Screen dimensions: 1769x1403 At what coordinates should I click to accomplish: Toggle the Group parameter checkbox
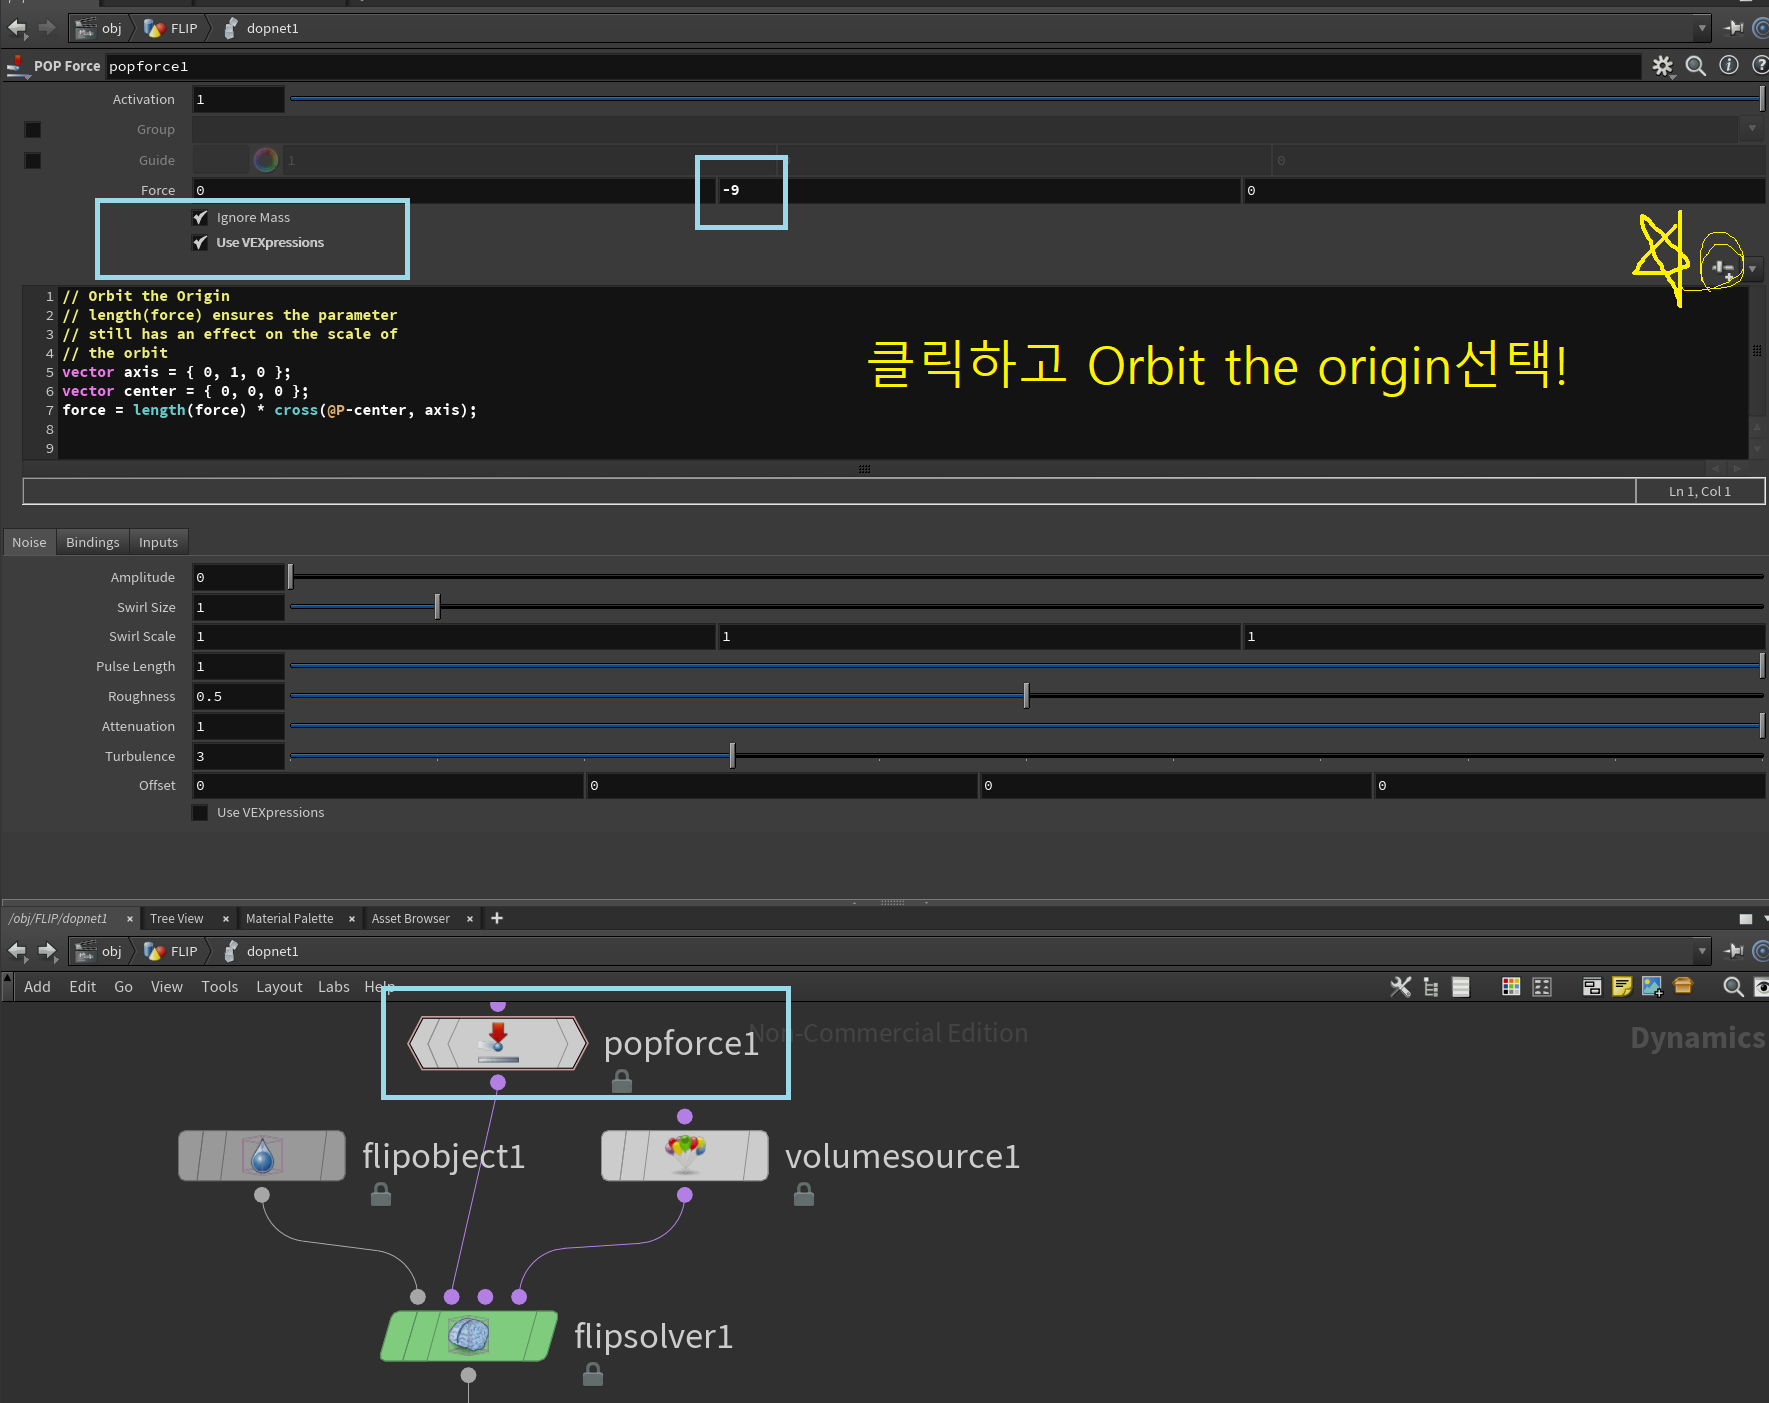click(x=33, y=130)
